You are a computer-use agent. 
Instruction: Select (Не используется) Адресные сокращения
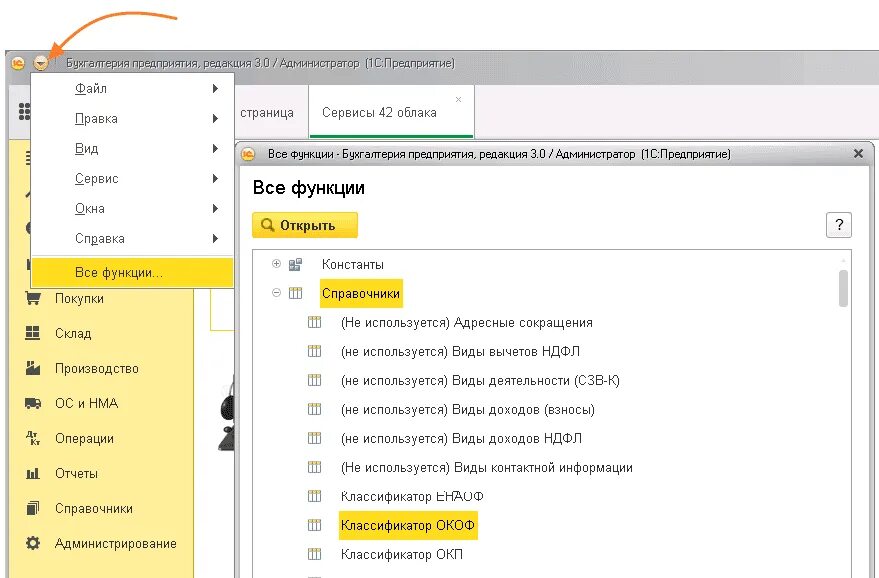[466, 322]
